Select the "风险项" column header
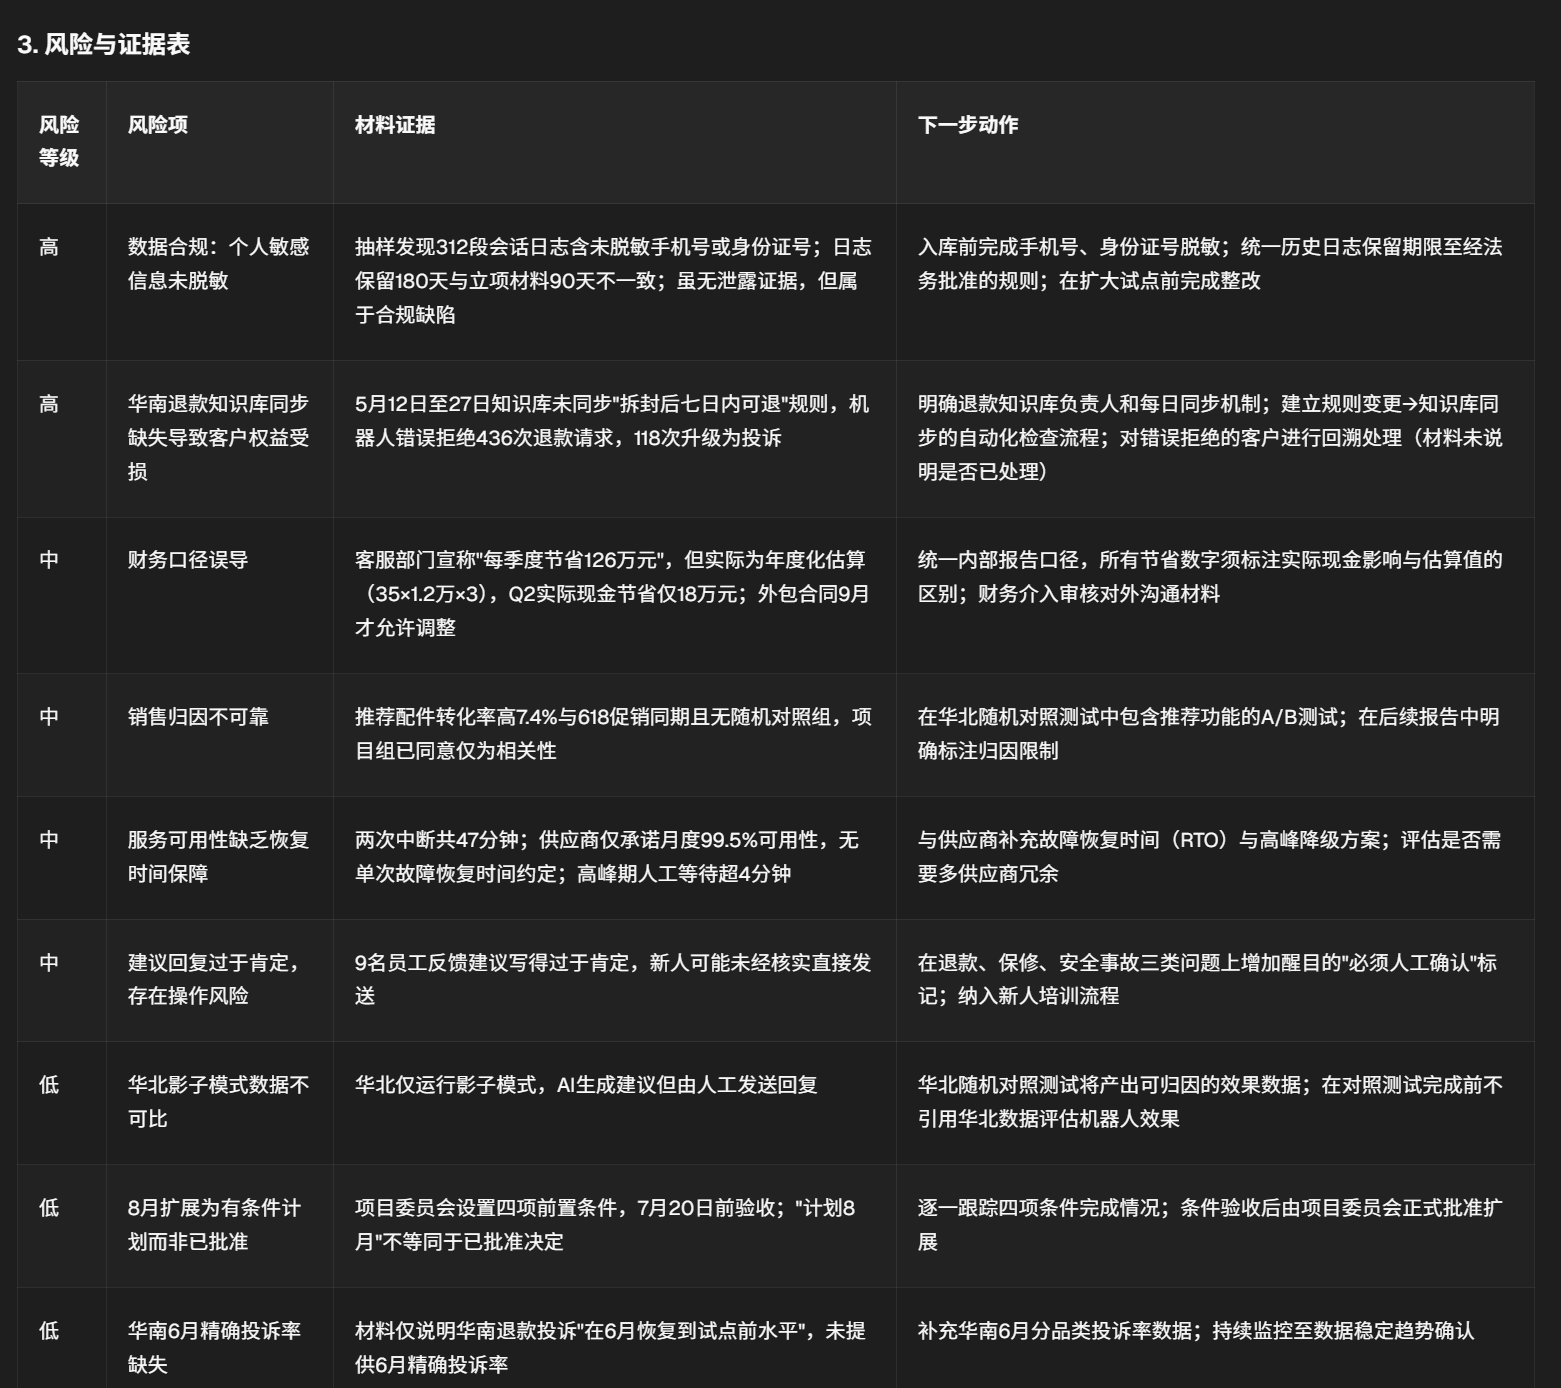This screenshot has width=1561, height=1388. tap(158, 125)
